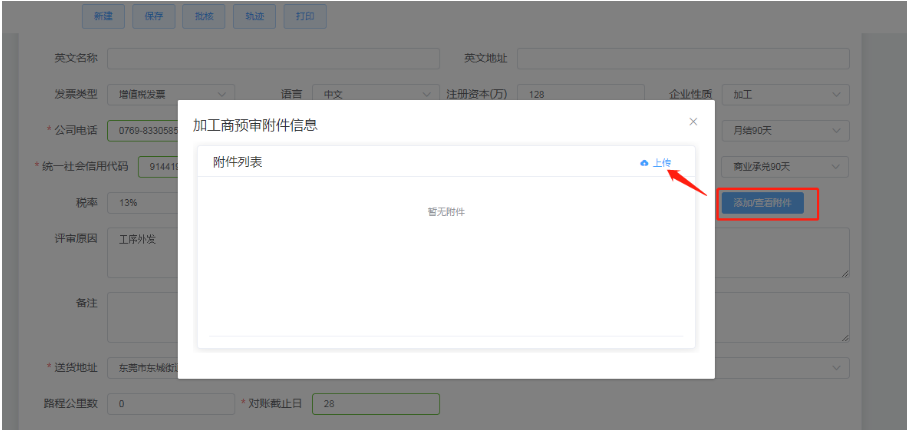Click the cloud upload icon
This screenshot has width=907, height=430.
click(x=644, y=163)
